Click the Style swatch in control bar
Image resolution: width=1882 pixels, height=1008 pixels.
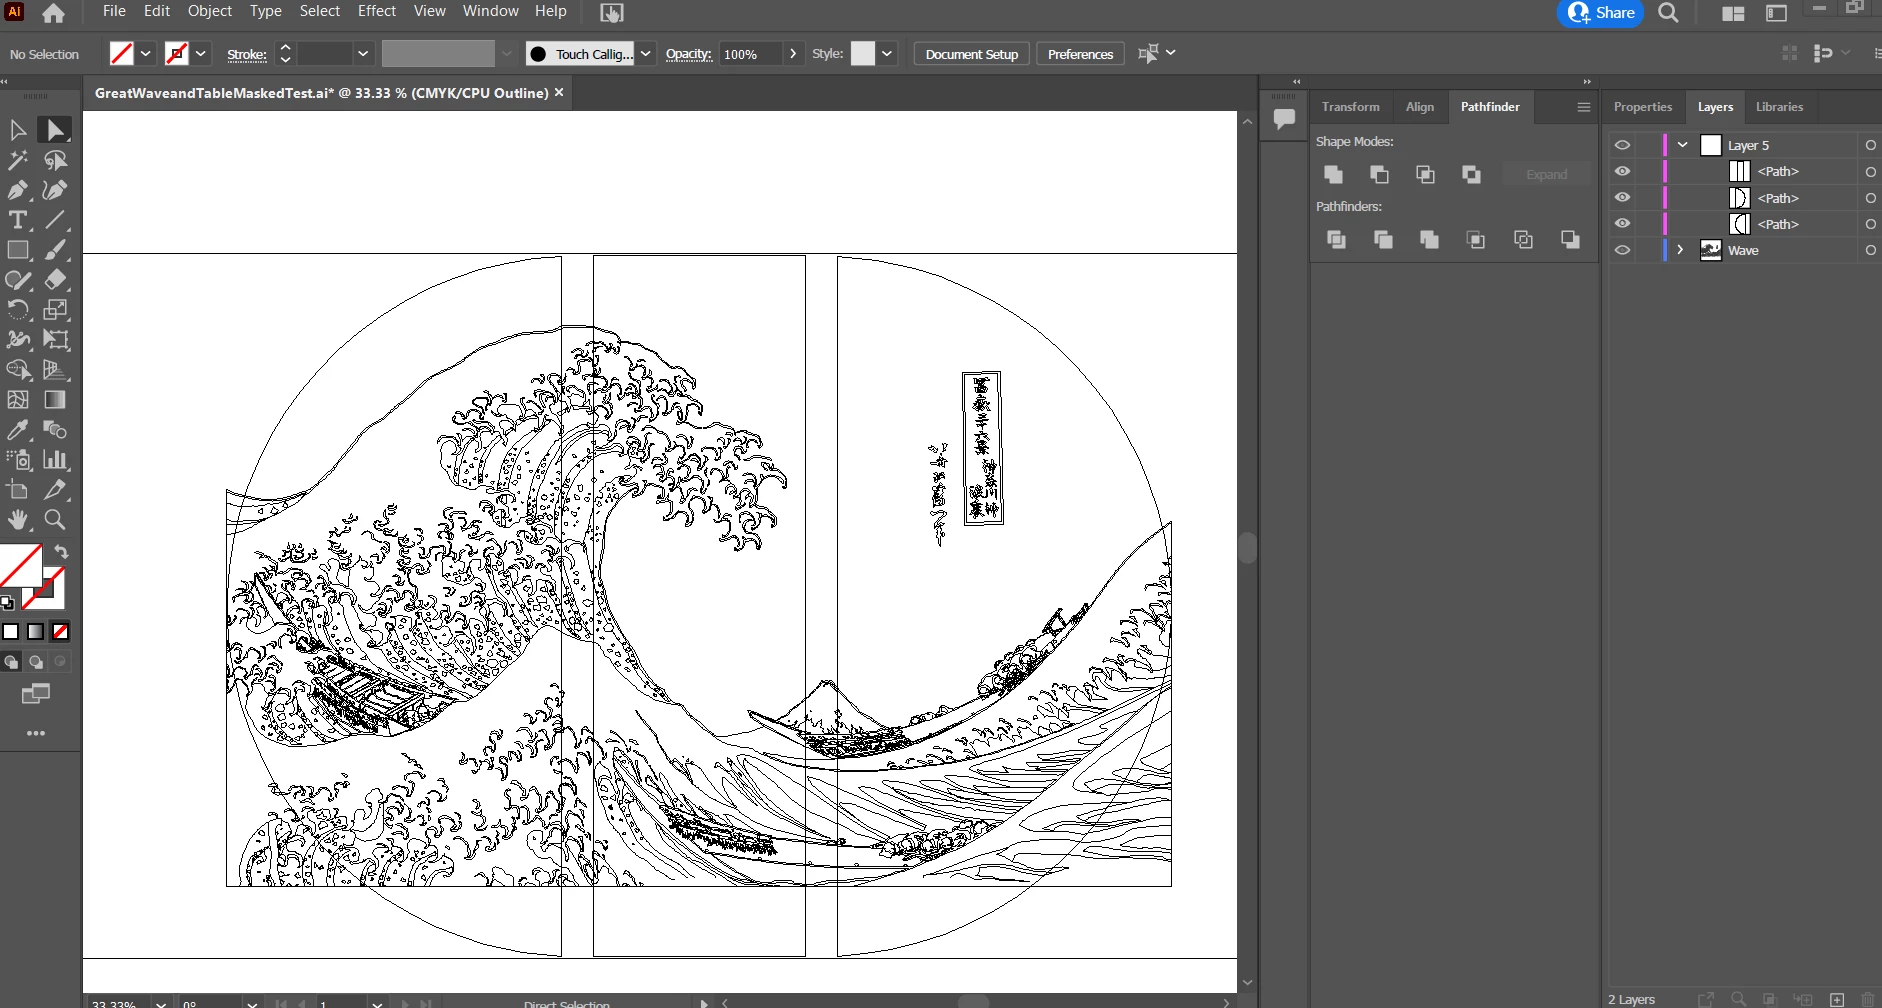click(x=863, y=54)
